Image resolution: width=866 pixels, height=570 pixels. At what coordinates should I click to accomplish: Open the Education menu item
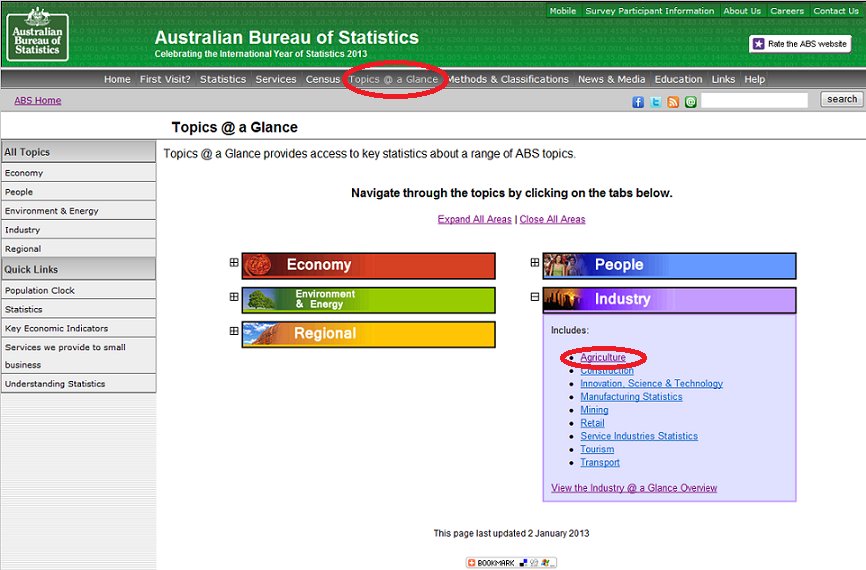(x=678, y=79)
